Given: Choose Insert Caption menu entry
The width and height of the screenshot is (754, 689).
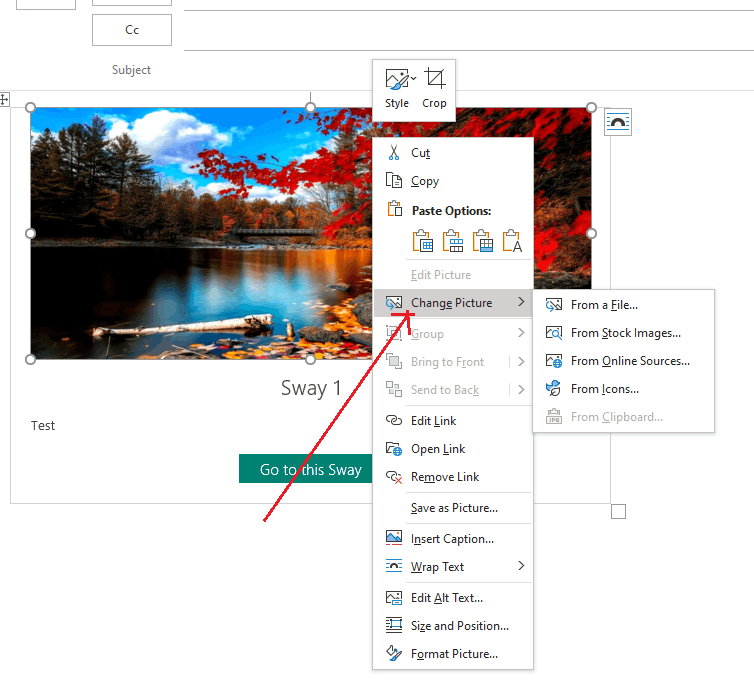Looking at the screenshot, I should [453, 539].
